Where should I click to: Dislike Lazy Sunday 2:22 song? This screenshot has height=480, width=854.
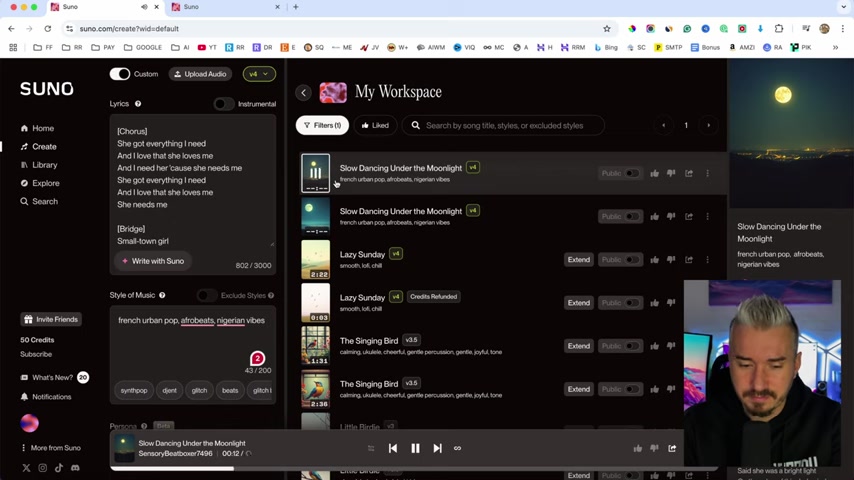click(x=671, y=259)
